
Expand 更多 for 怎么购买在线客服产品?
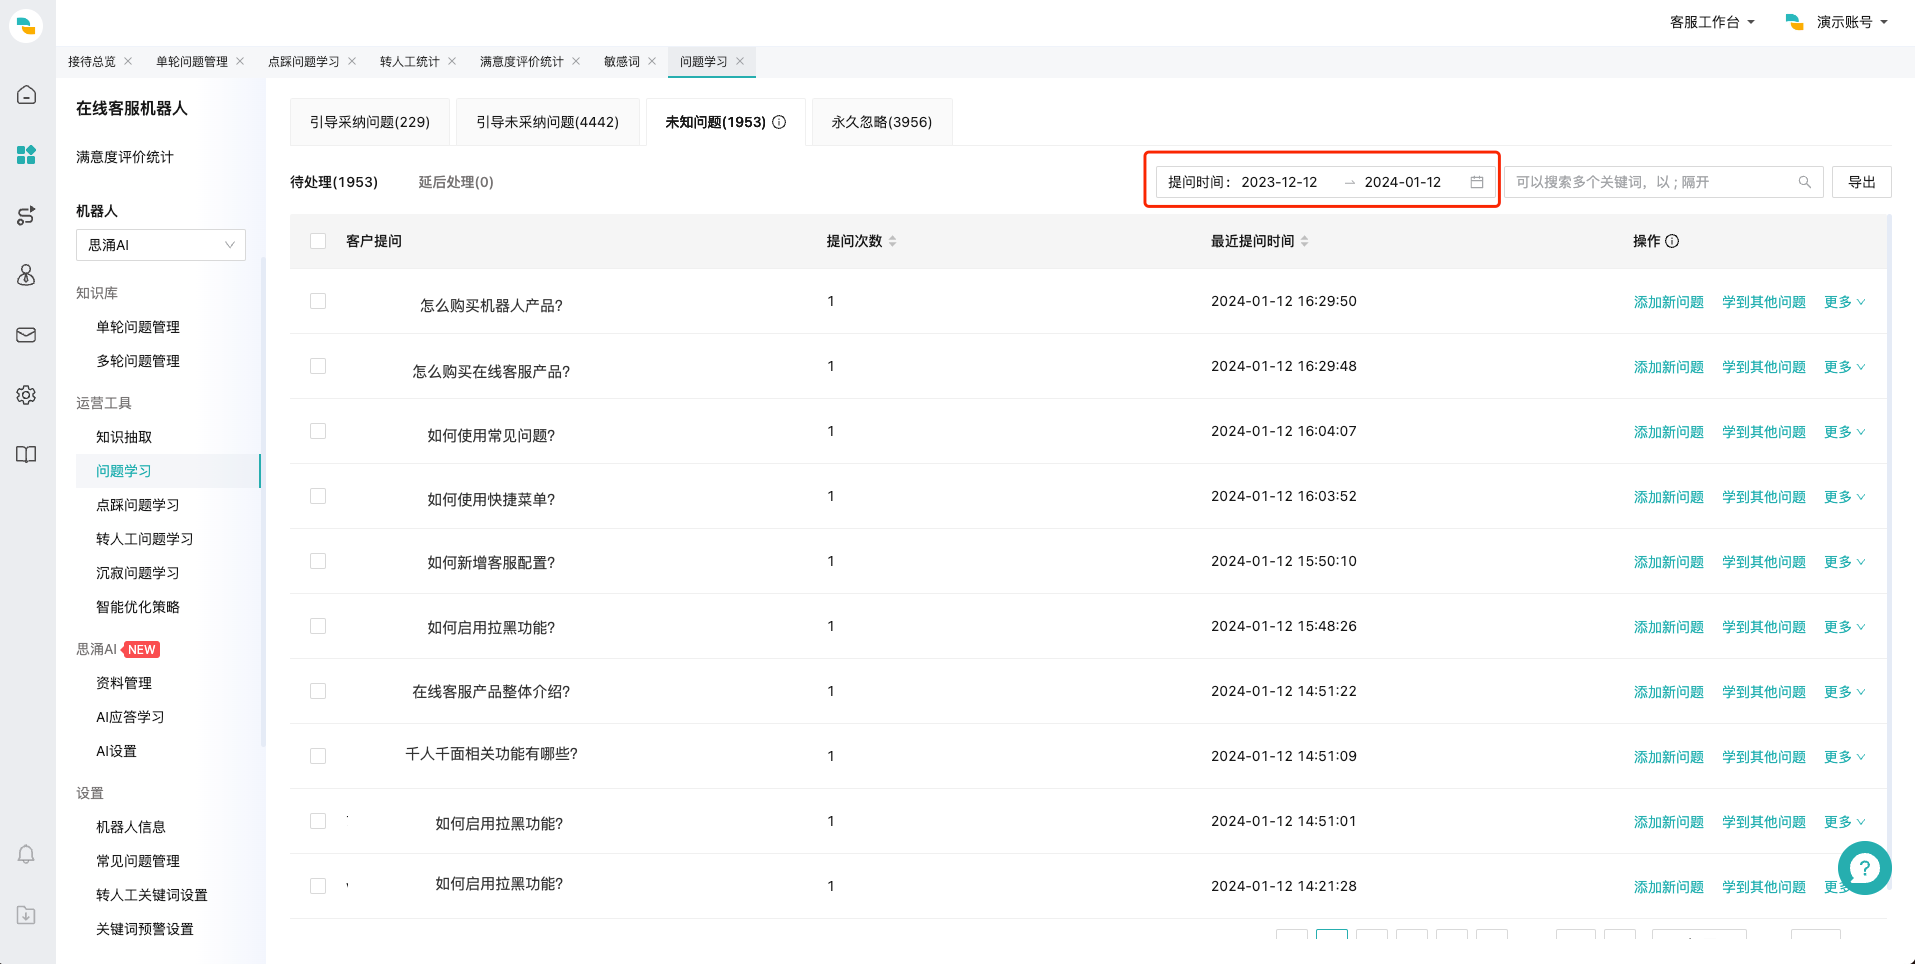tap(1844, 367)
